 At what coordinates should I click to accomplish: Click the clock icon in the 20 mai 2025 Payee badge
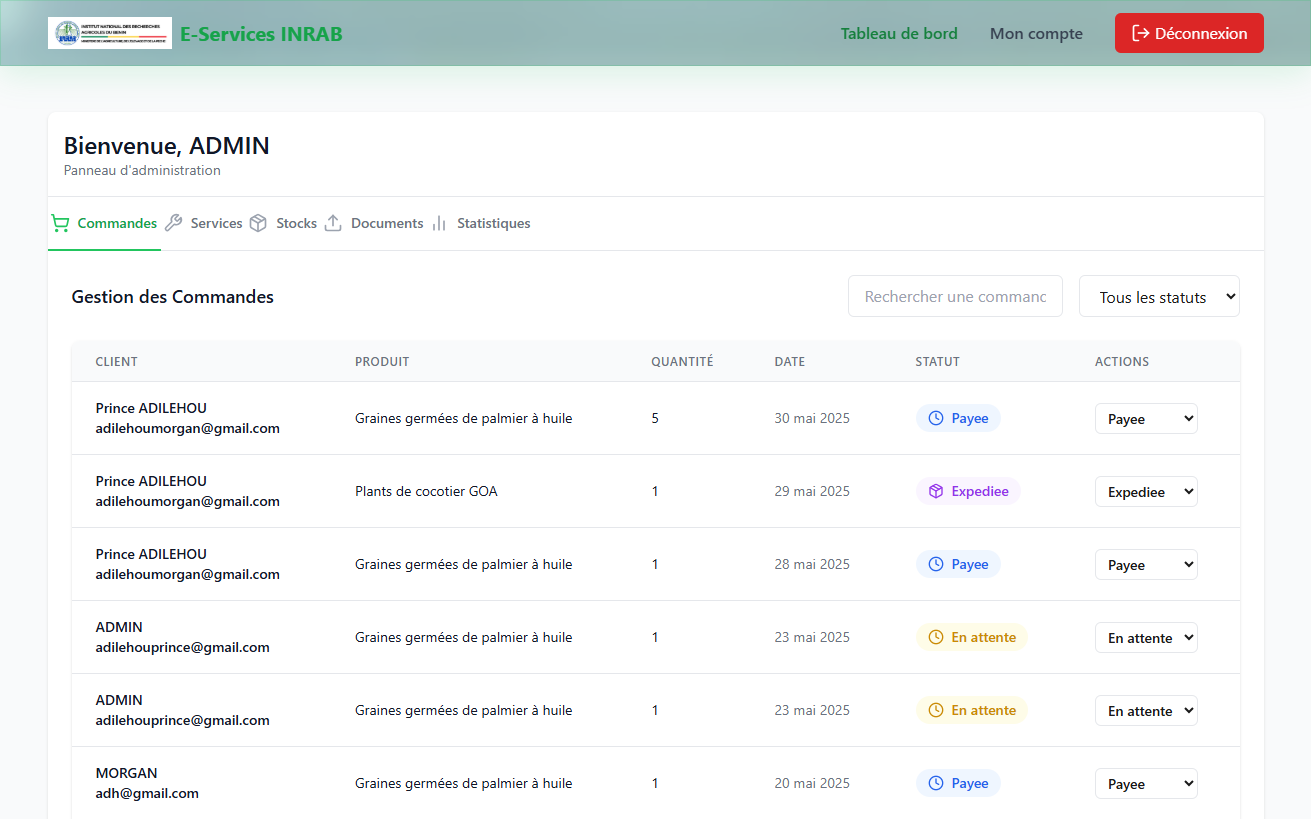(936, 783)
